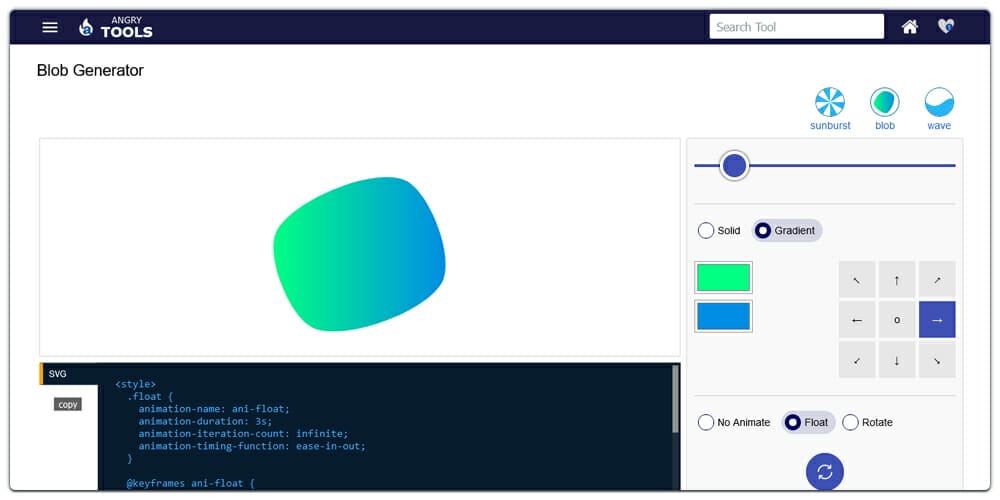This screenshot has height=500, width=1000.
Task: Choose the Gradient fill option
Action: [x=764, y=231]
